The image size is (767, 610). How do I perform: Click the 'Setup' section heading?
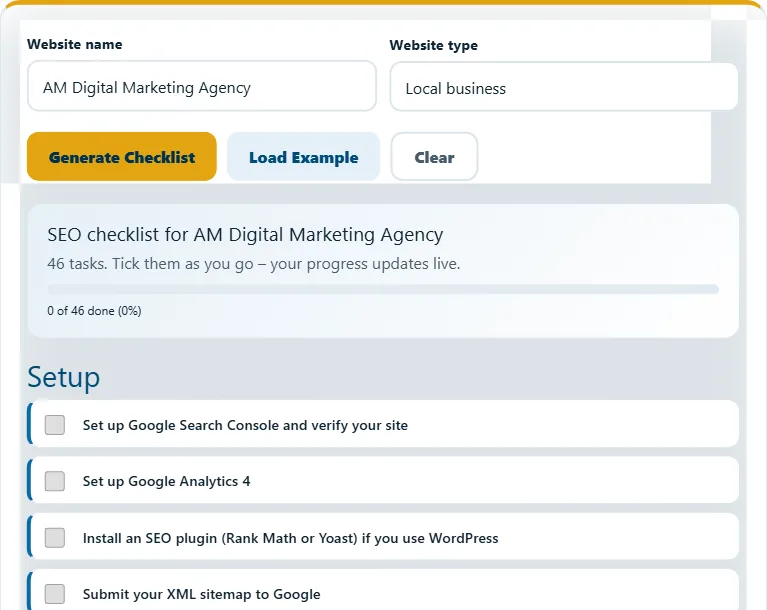[64, 377]
